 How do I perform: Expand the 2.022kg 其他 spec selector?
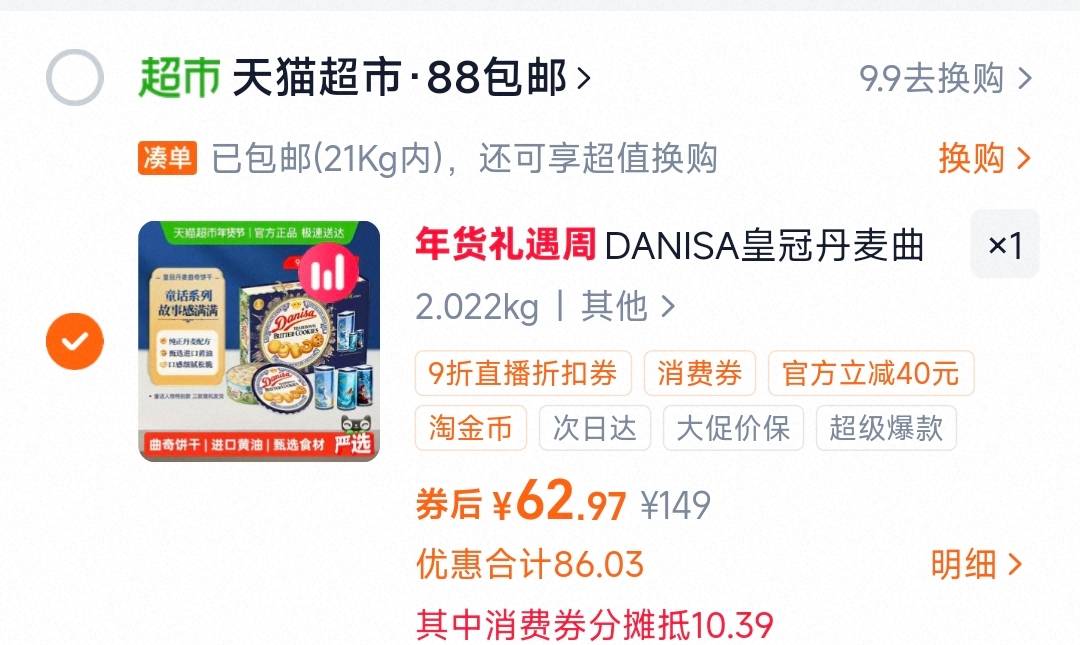click(x=546, y=307)
